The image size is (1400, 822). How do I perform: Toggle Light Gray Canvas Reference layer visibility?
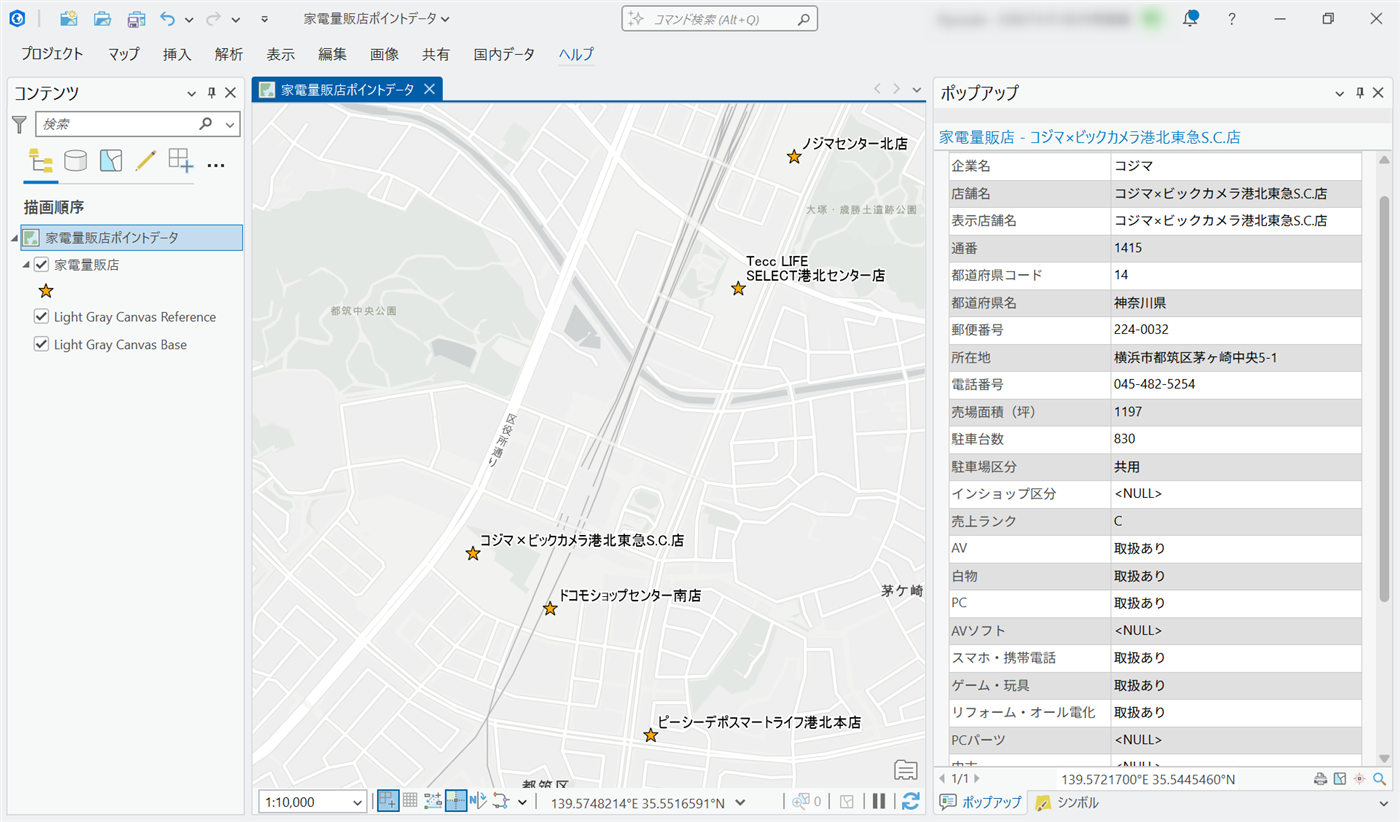(x=42, y=317)
